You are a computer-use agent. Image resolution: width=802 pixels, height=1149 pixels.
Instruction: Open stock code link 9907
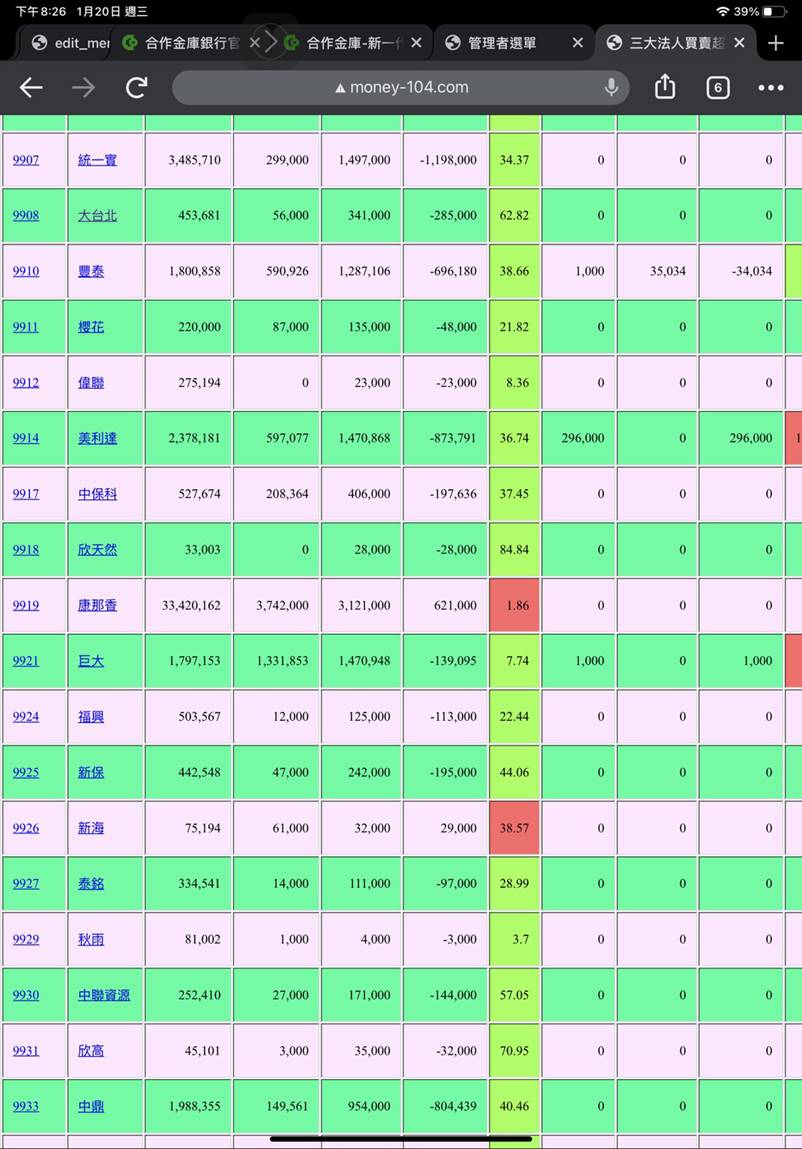coord(26,160)
